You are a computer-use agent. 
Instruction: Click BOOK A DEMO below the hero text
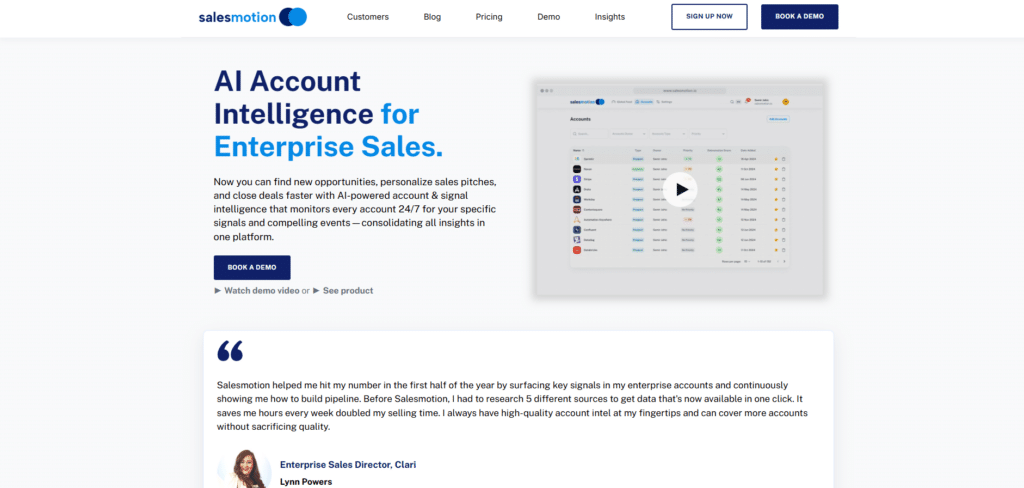tap(252, 268)
